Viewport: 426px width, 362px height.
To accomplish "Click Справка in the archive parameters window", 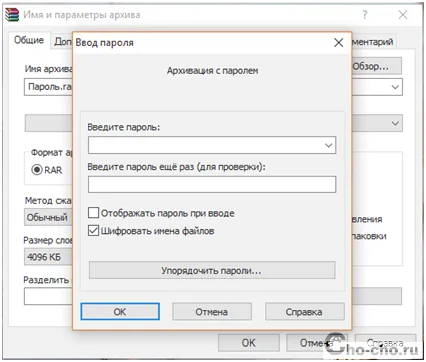I will pyautogui.click(x=385, y=343).
